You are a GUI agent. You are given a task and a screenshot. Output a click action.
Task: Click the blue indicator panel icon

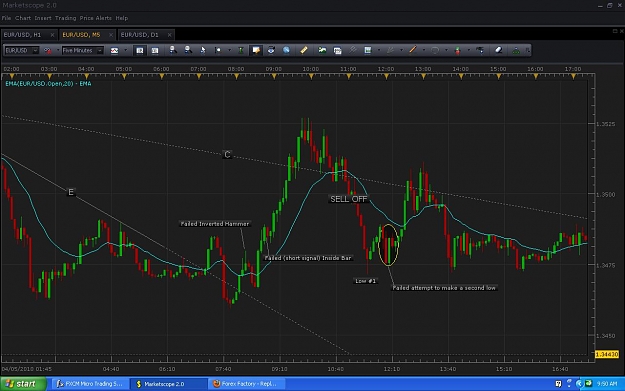click(368, 50)
